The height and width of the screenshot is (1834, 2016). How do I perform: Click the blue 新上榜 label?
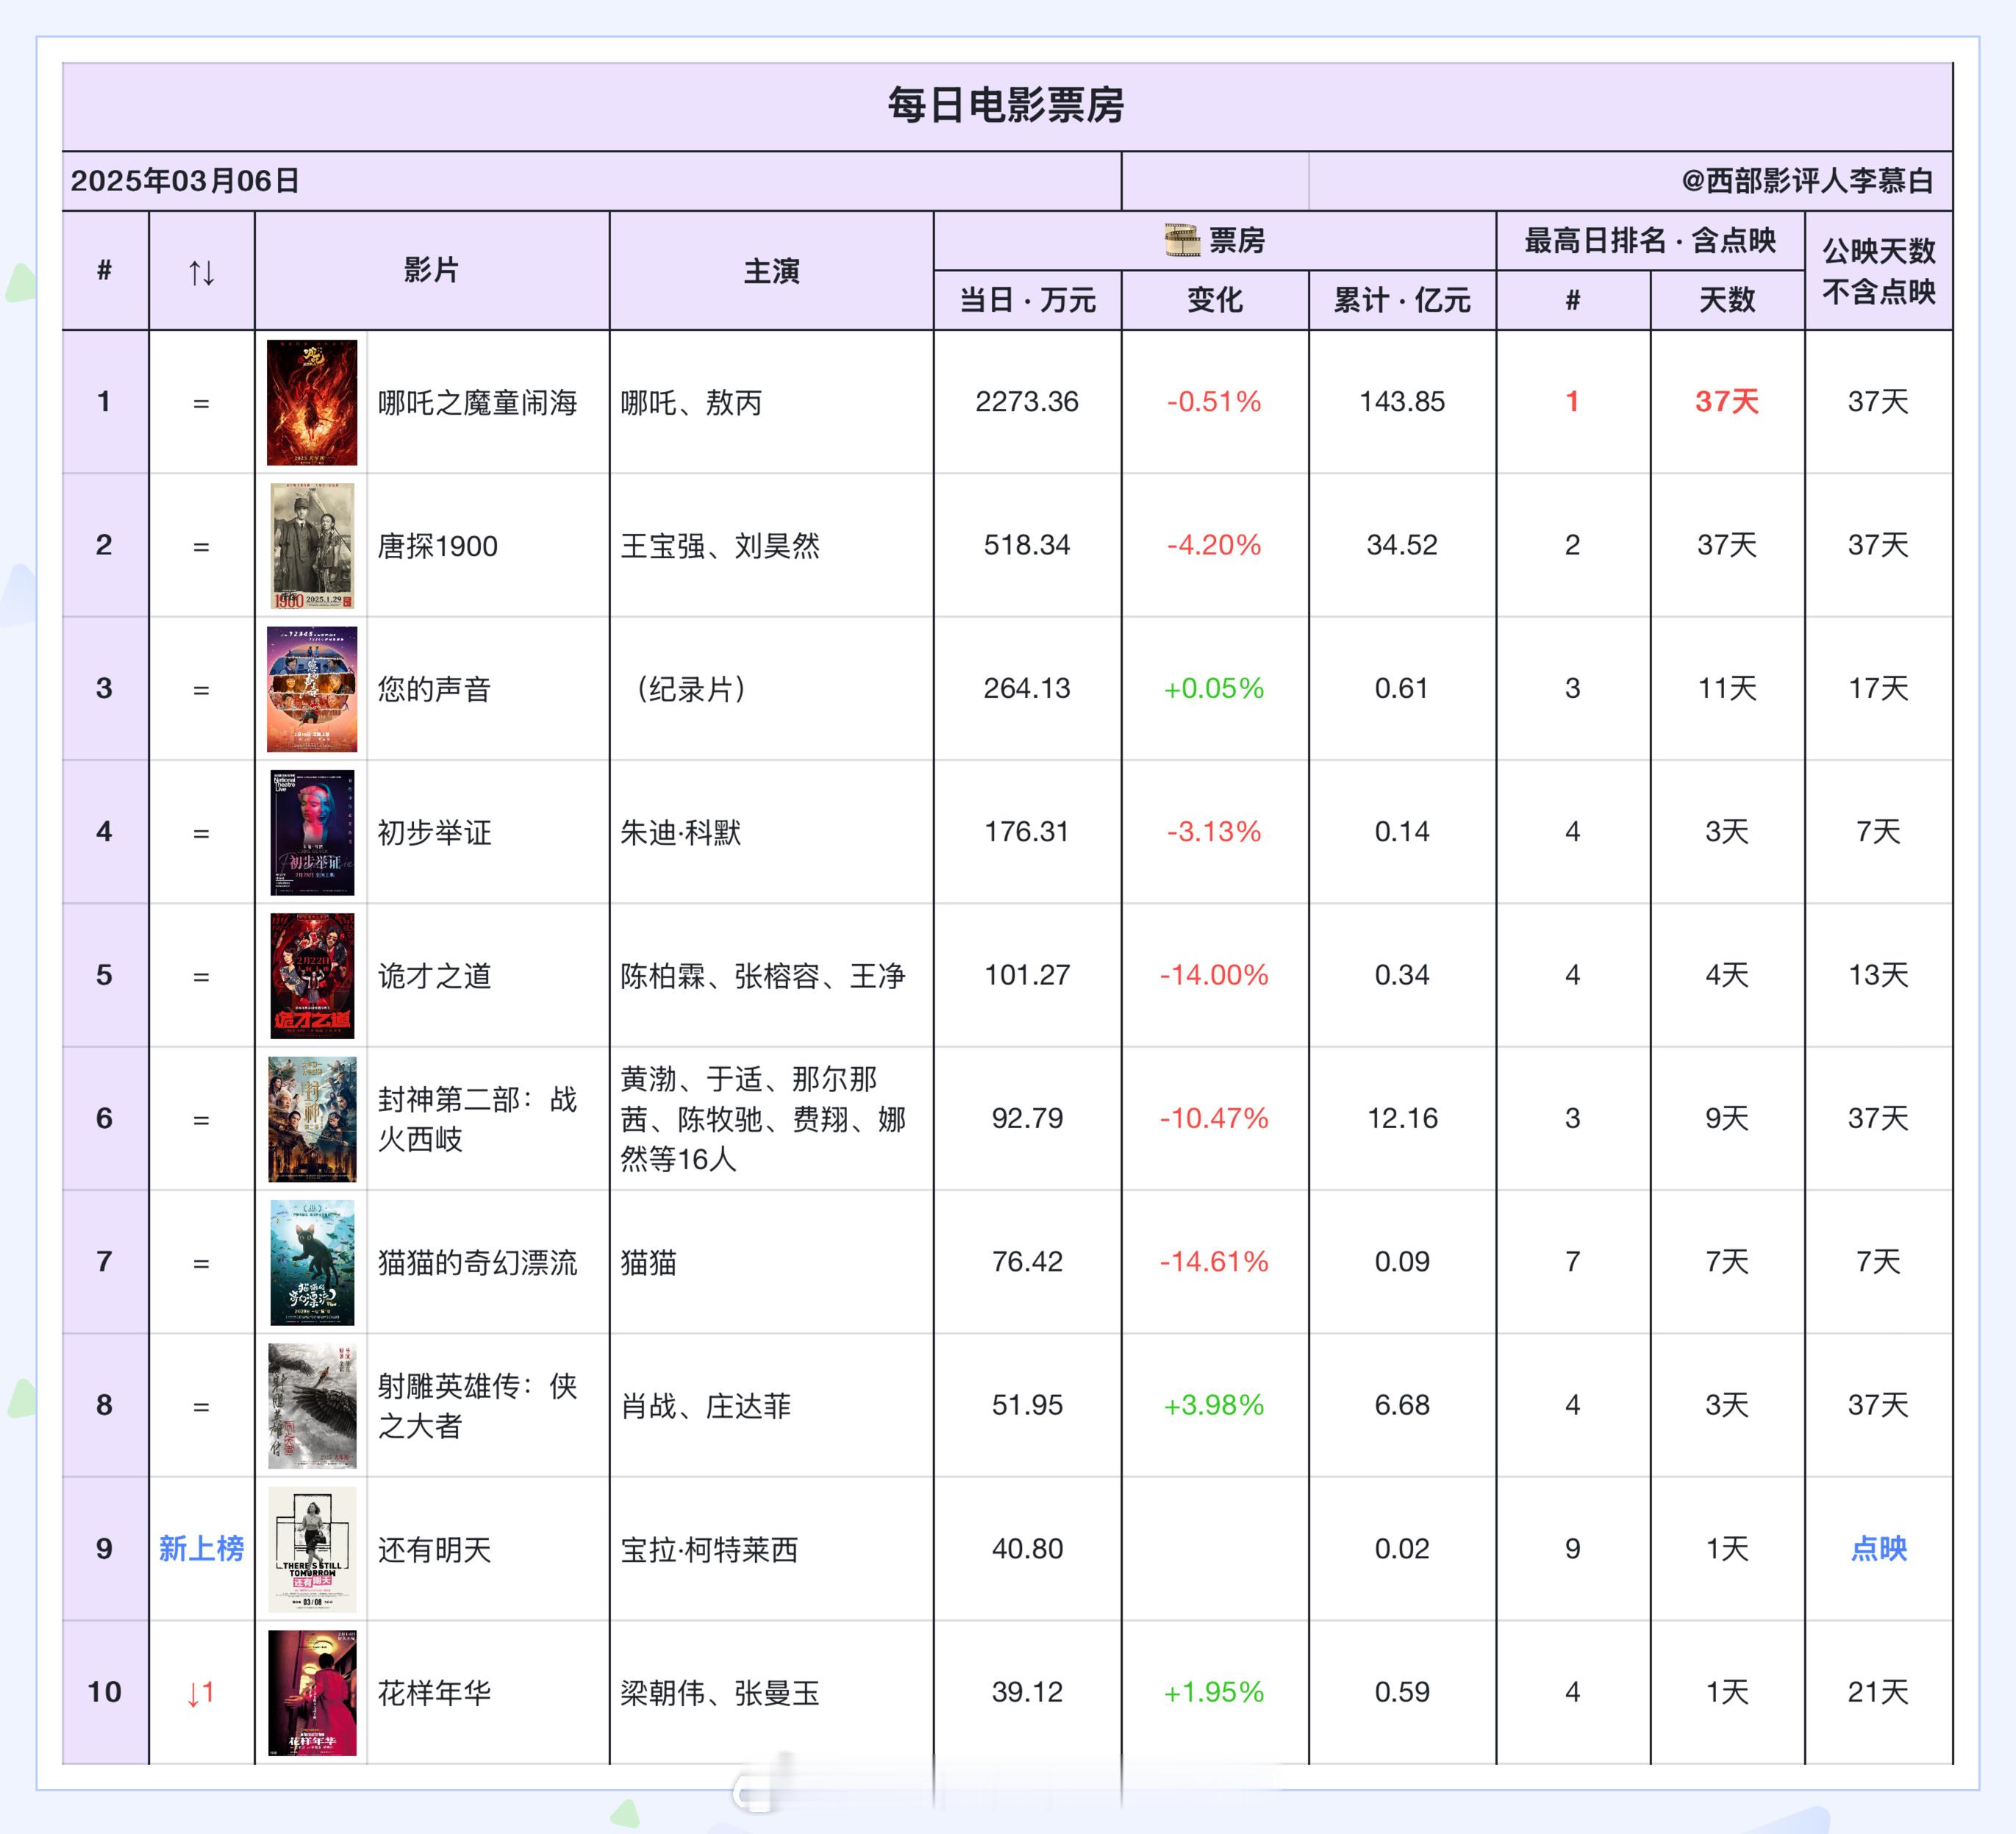[202, 1549]
